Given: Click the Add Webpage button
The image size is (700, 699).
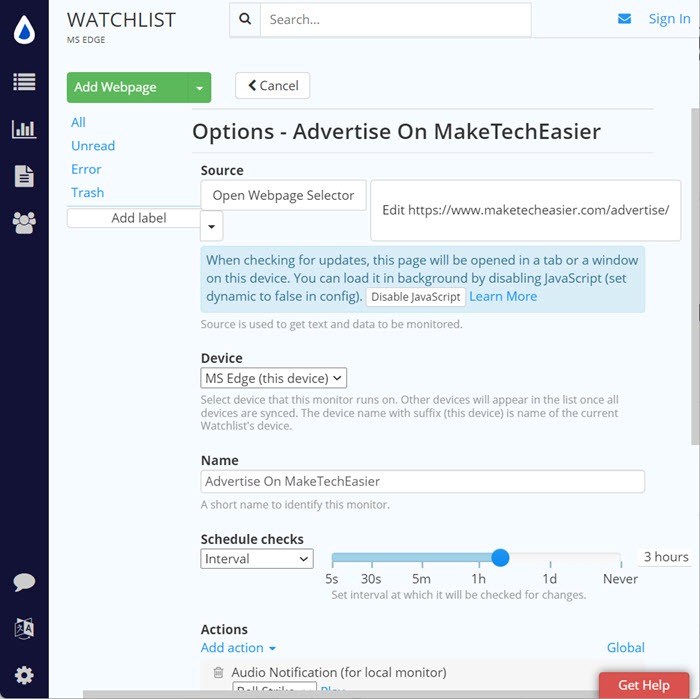Looking at the screenshot, I should coord(128,87).
